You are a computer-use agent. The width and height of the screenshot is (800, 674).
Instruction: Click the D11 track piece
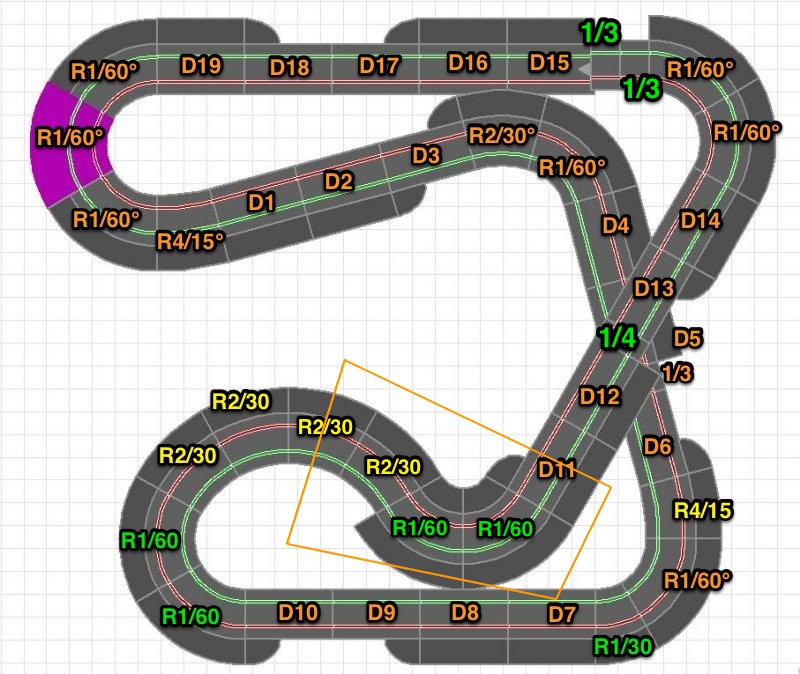pyautogui.click(x=557, y=468)
